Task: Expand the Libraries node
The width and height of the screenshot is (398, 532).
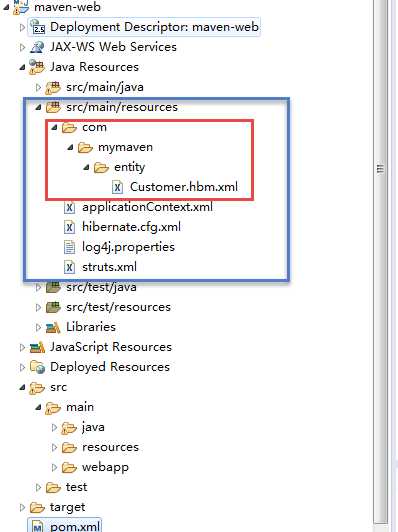Action: click(x=38, y=327)
